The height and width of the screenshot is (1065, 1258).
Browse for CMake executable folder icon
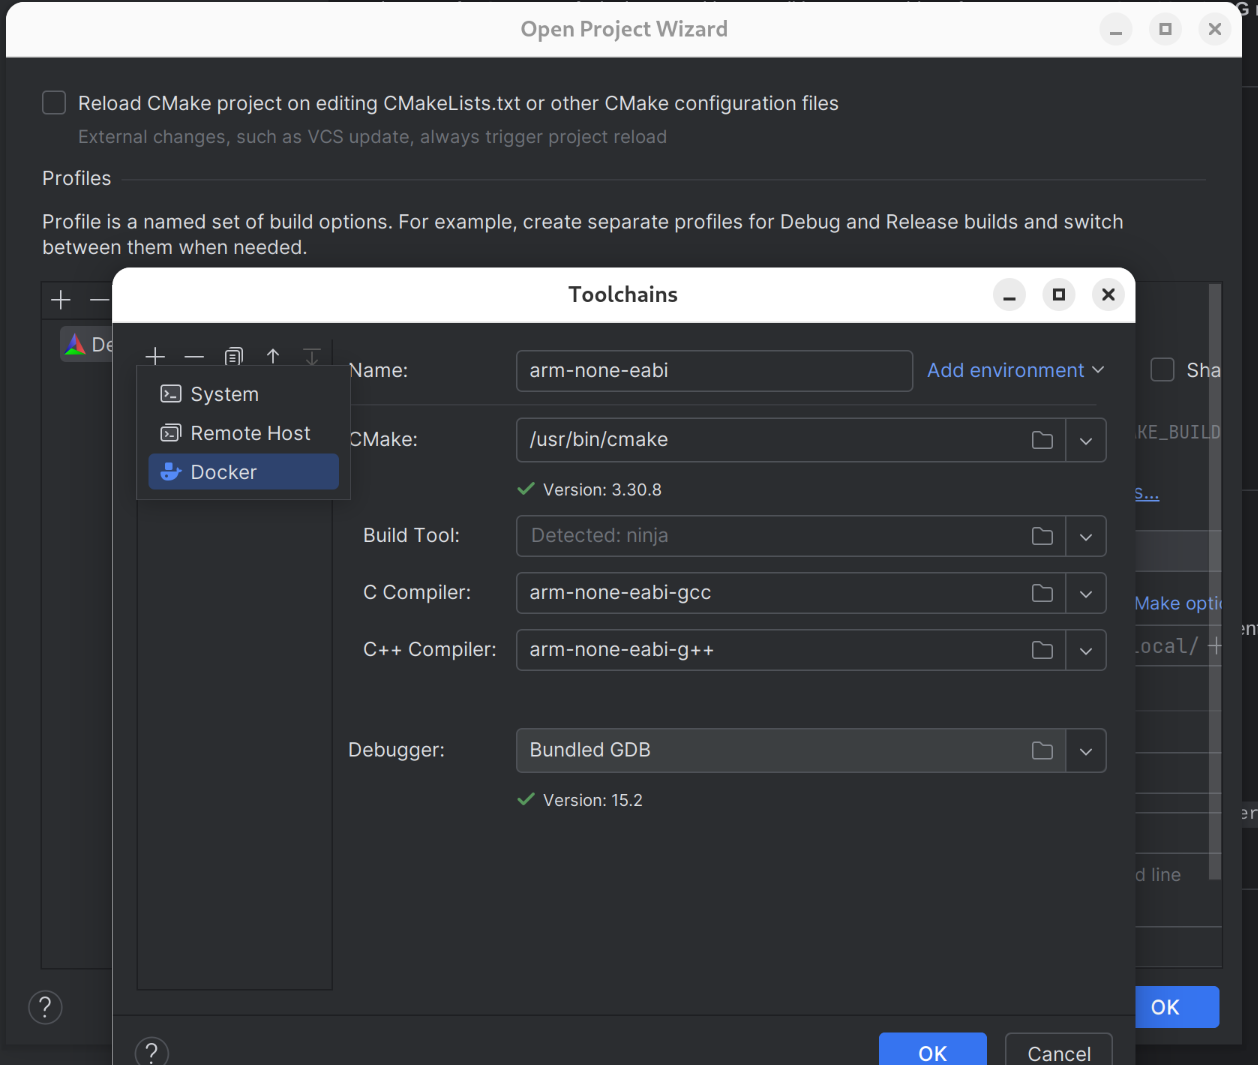click(x=1042, y=440)
